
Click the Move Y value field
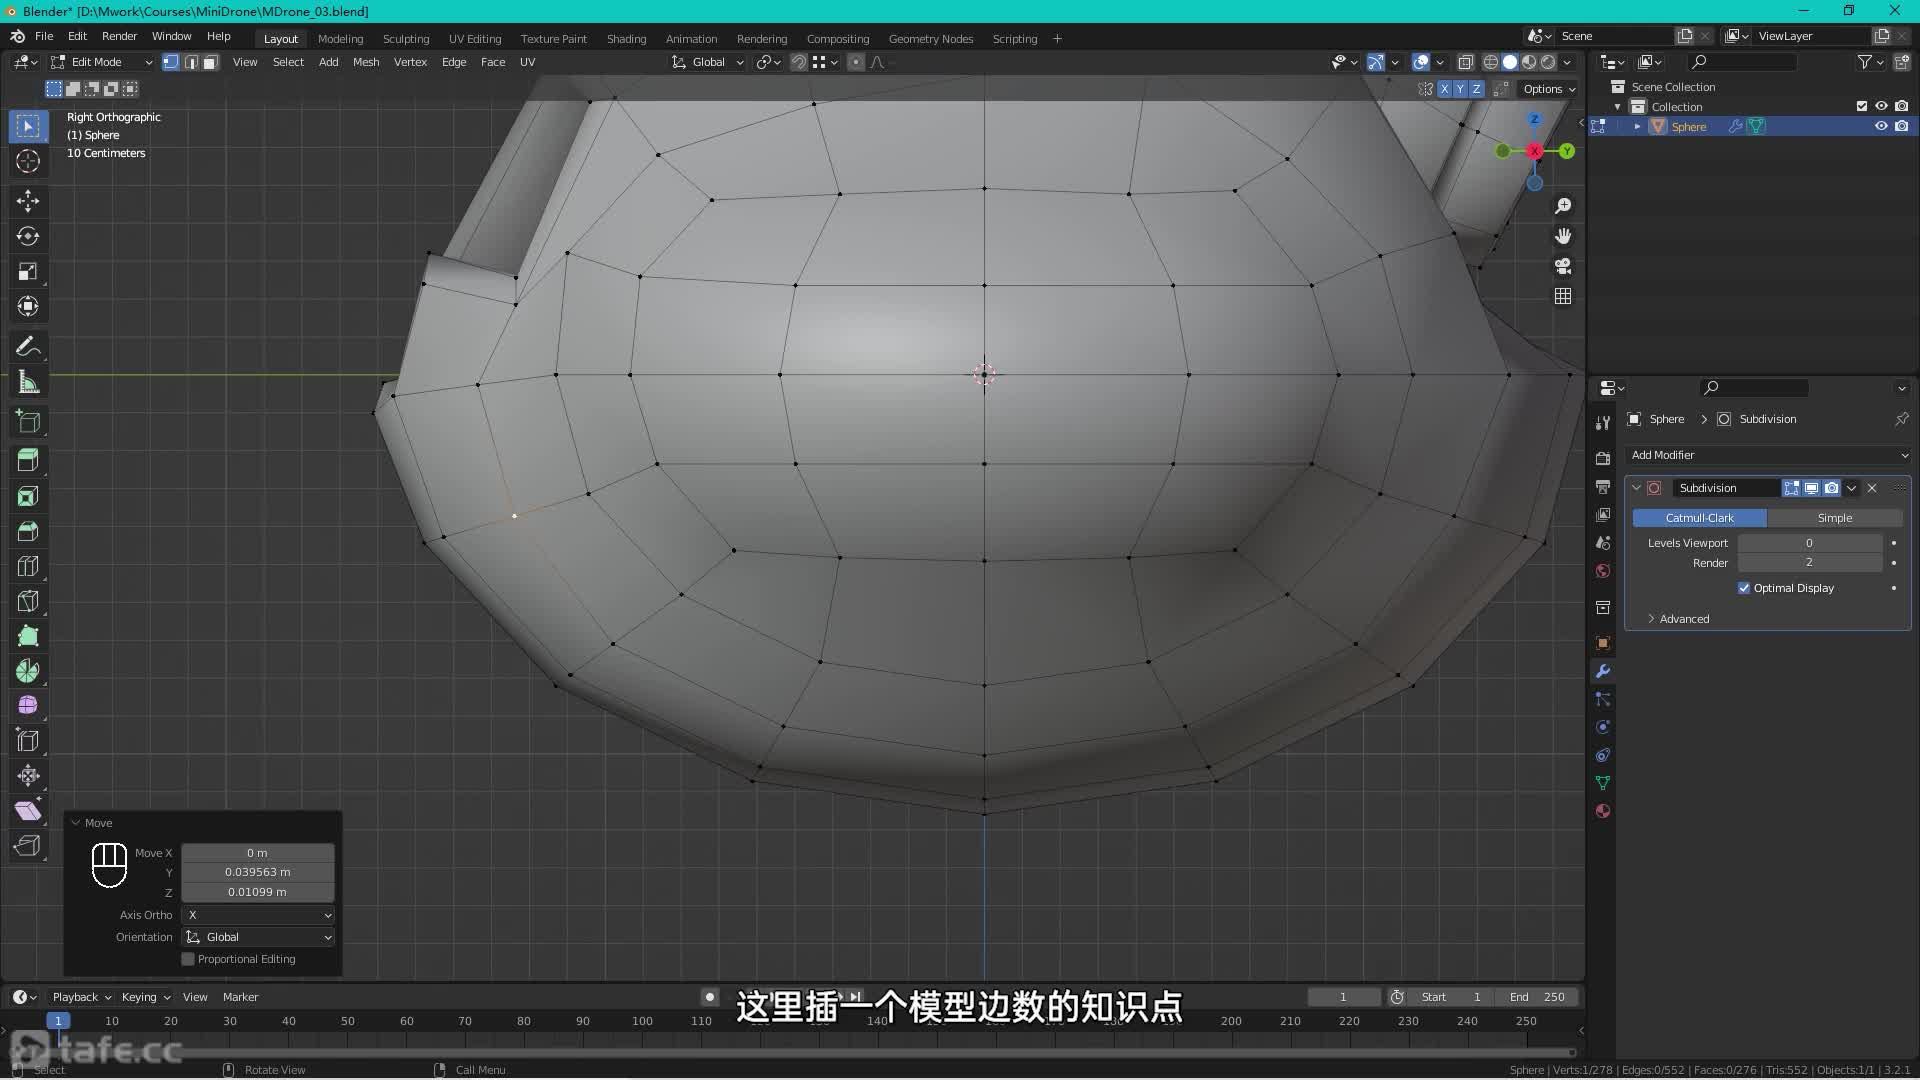point(257,872)
